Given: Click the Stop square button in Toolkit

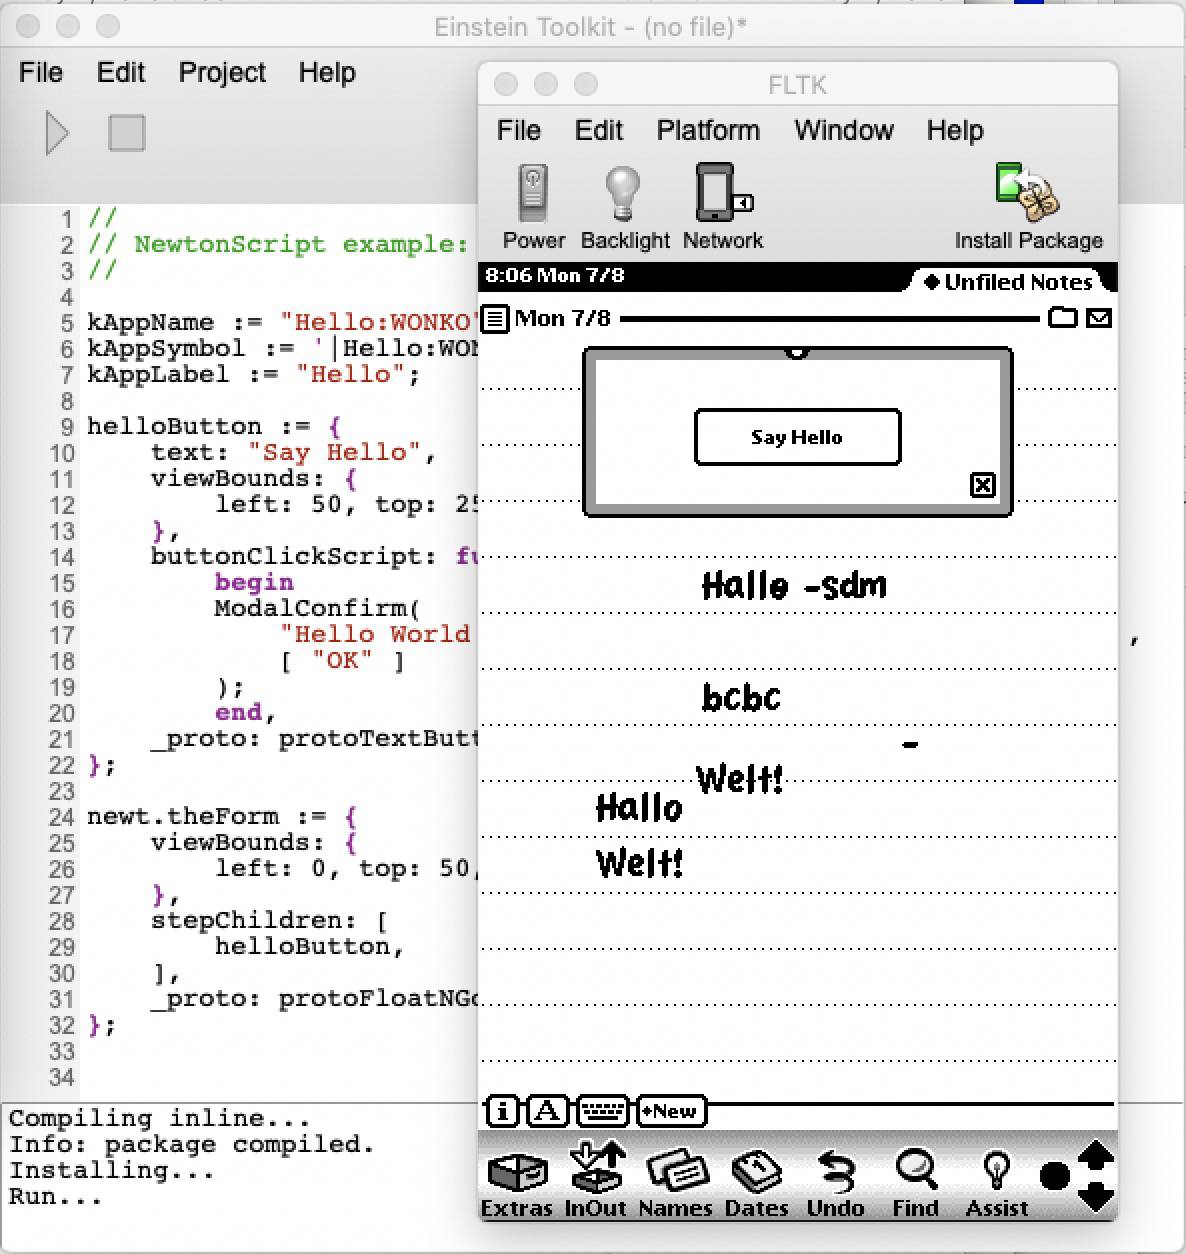Looking at the screenshot, I should pos(127,133).
